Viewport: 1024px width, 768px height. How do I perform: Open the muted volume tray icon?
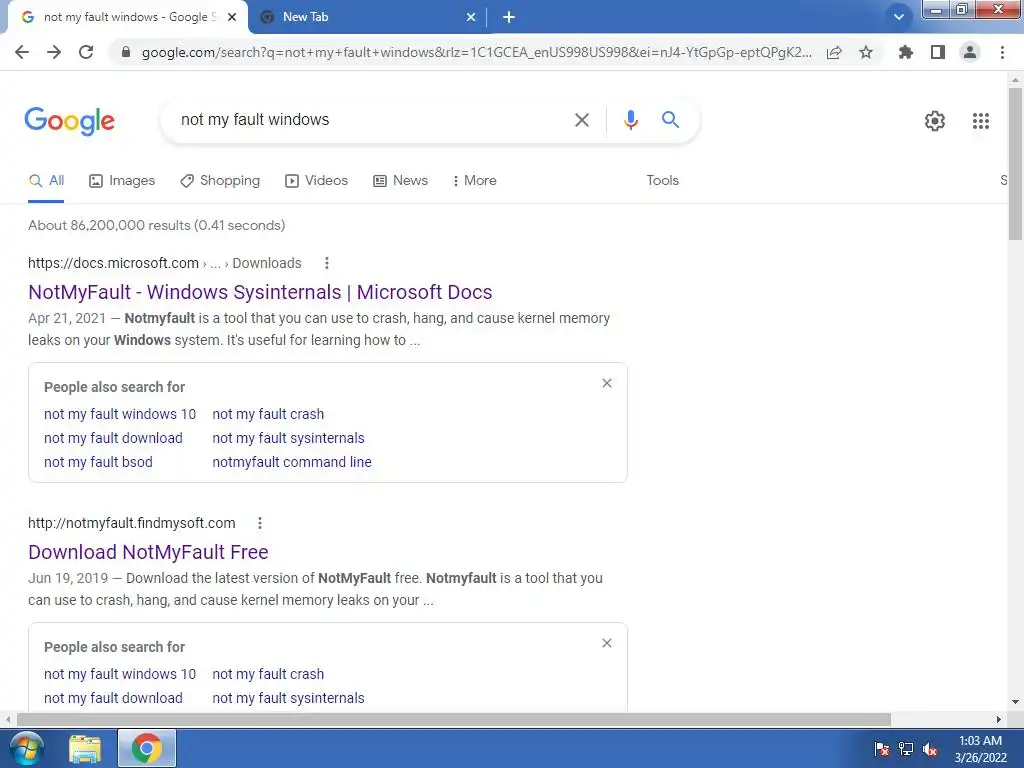coord(930,749)
